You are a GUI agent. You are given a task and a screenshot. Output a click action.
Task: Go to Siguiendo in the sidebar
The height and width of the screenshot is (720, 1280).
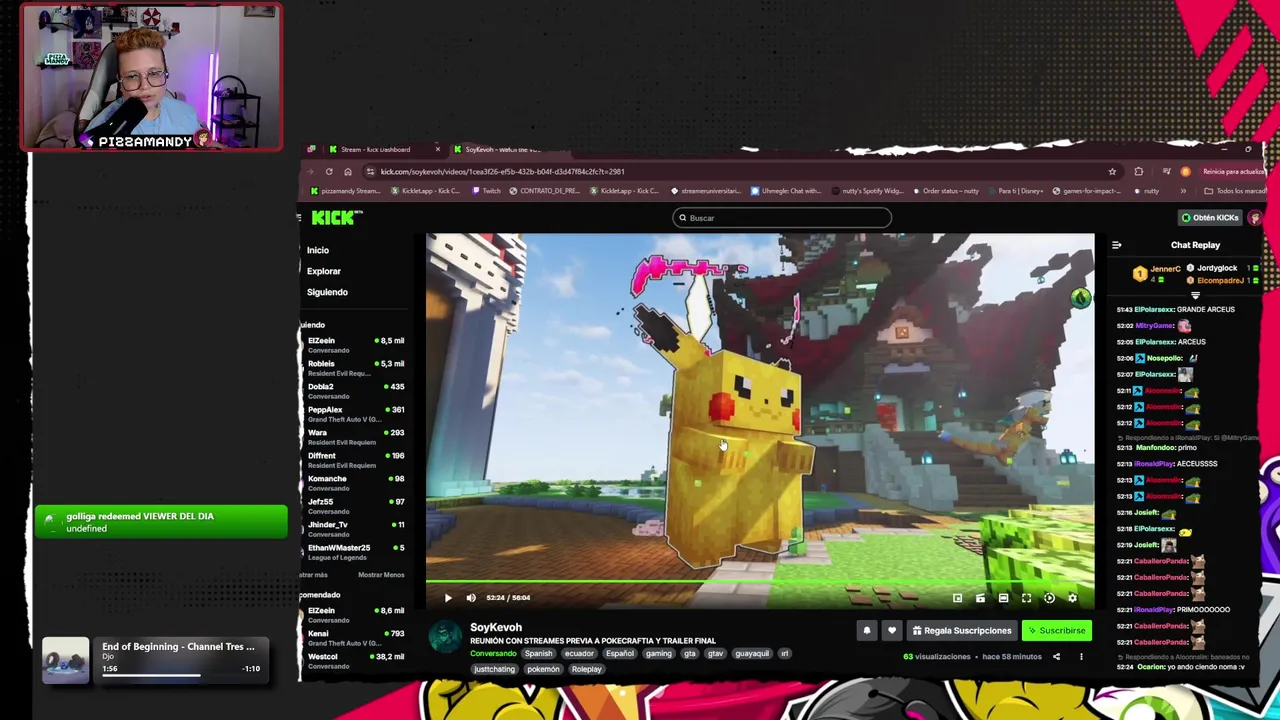tap(327, 292)
